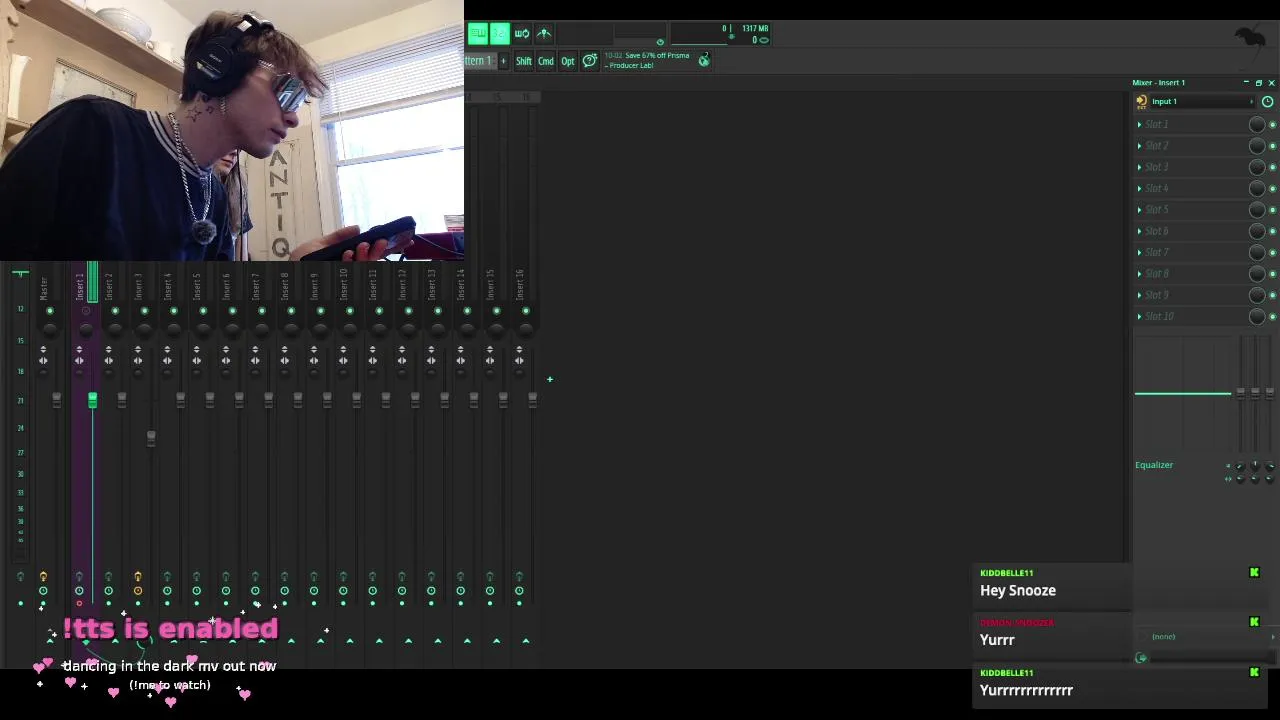Click the Insert 1 pan knob

86,329
